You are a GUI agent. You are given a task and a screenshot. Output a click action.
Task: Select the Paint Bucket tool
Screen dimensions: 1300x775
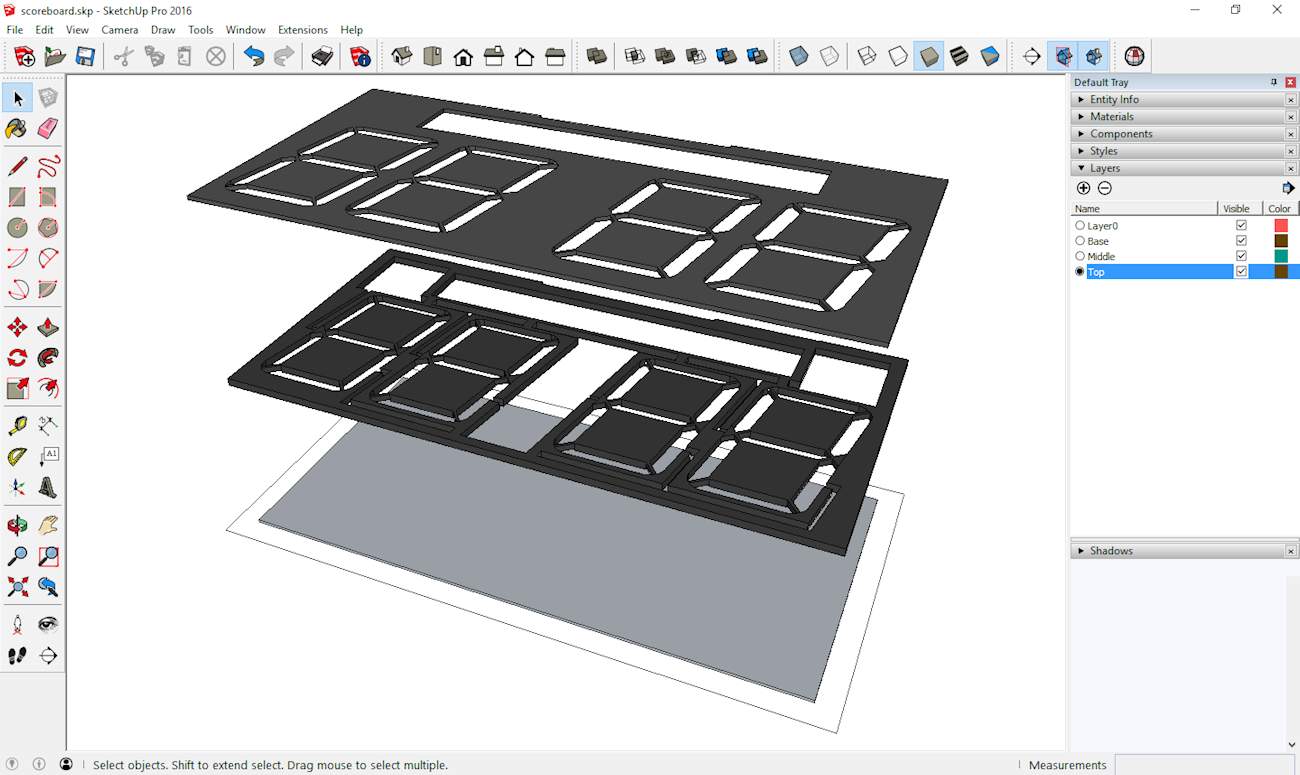click(17, 128)
